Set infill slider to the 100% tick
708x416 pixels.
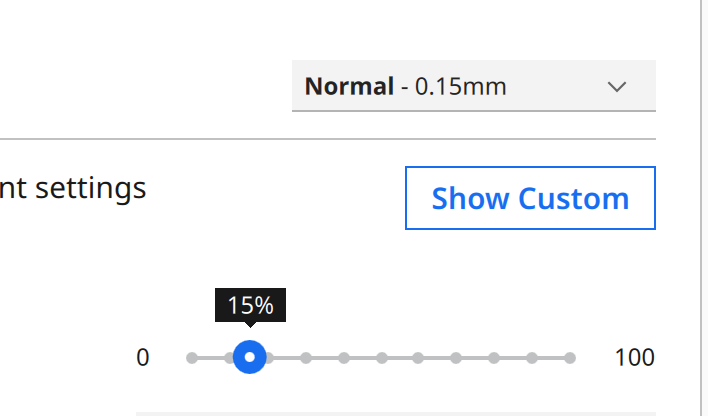570,357
